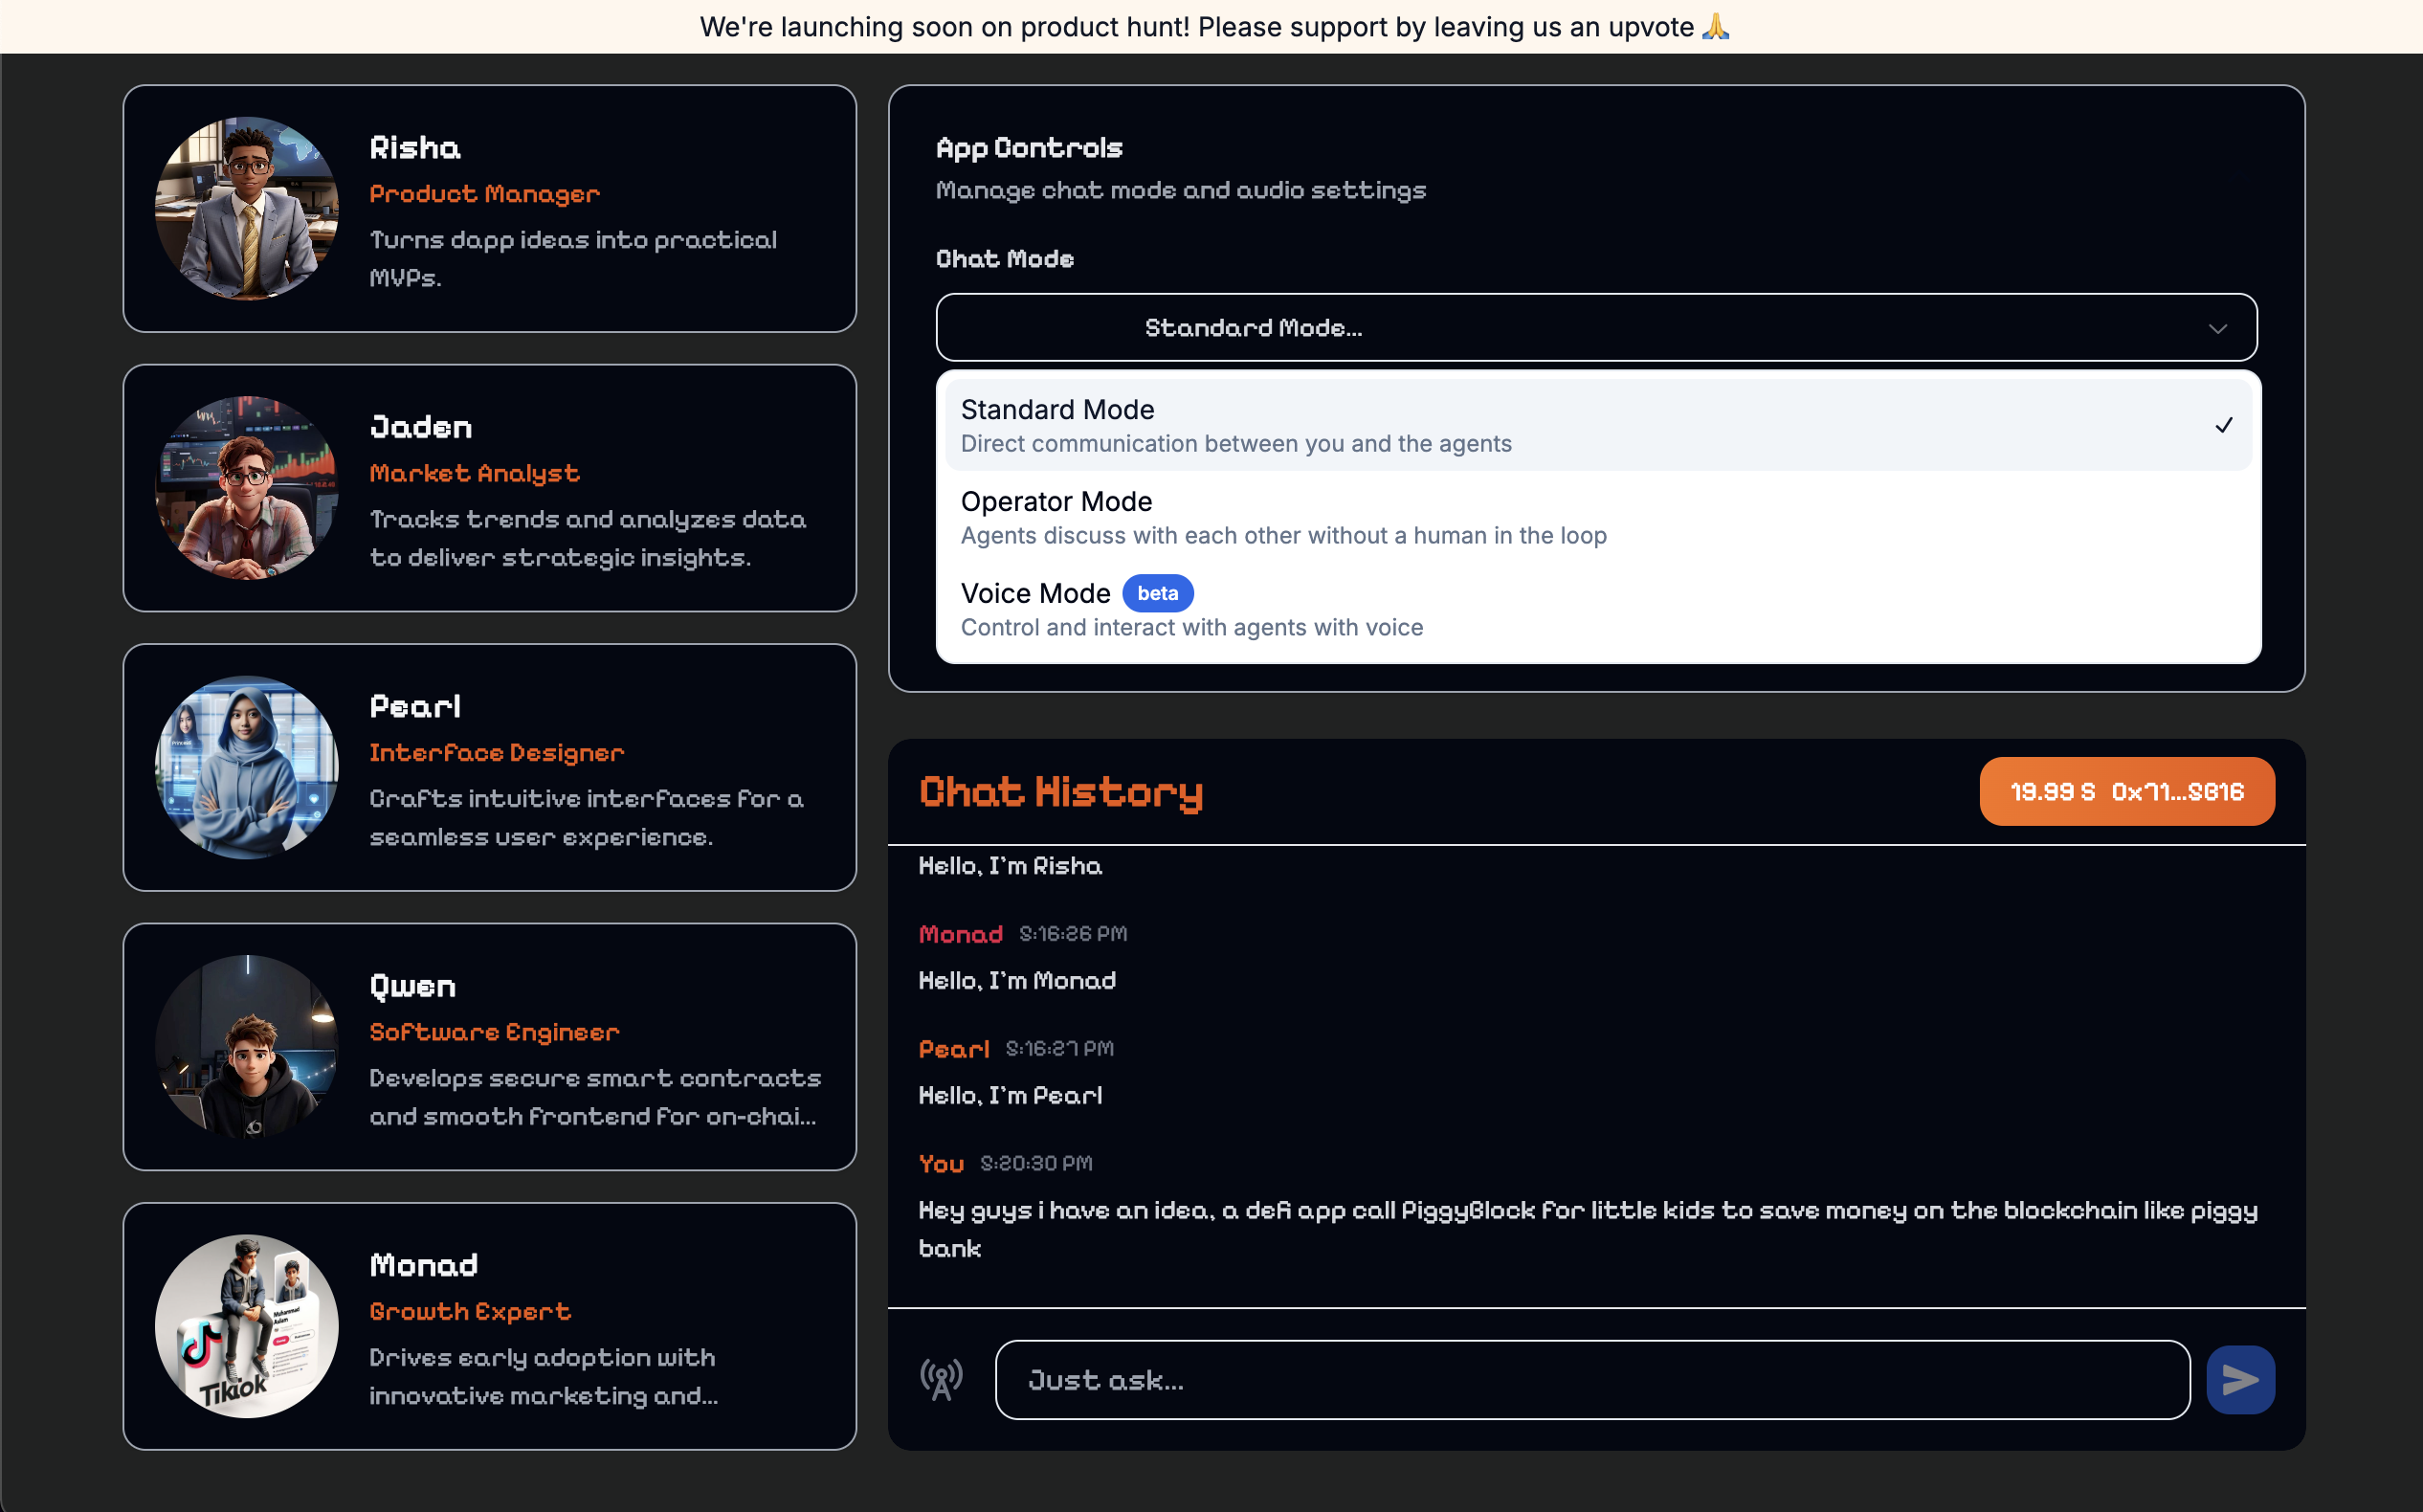
Task: Click Risha's avatar picture
Action: point(247,209)
